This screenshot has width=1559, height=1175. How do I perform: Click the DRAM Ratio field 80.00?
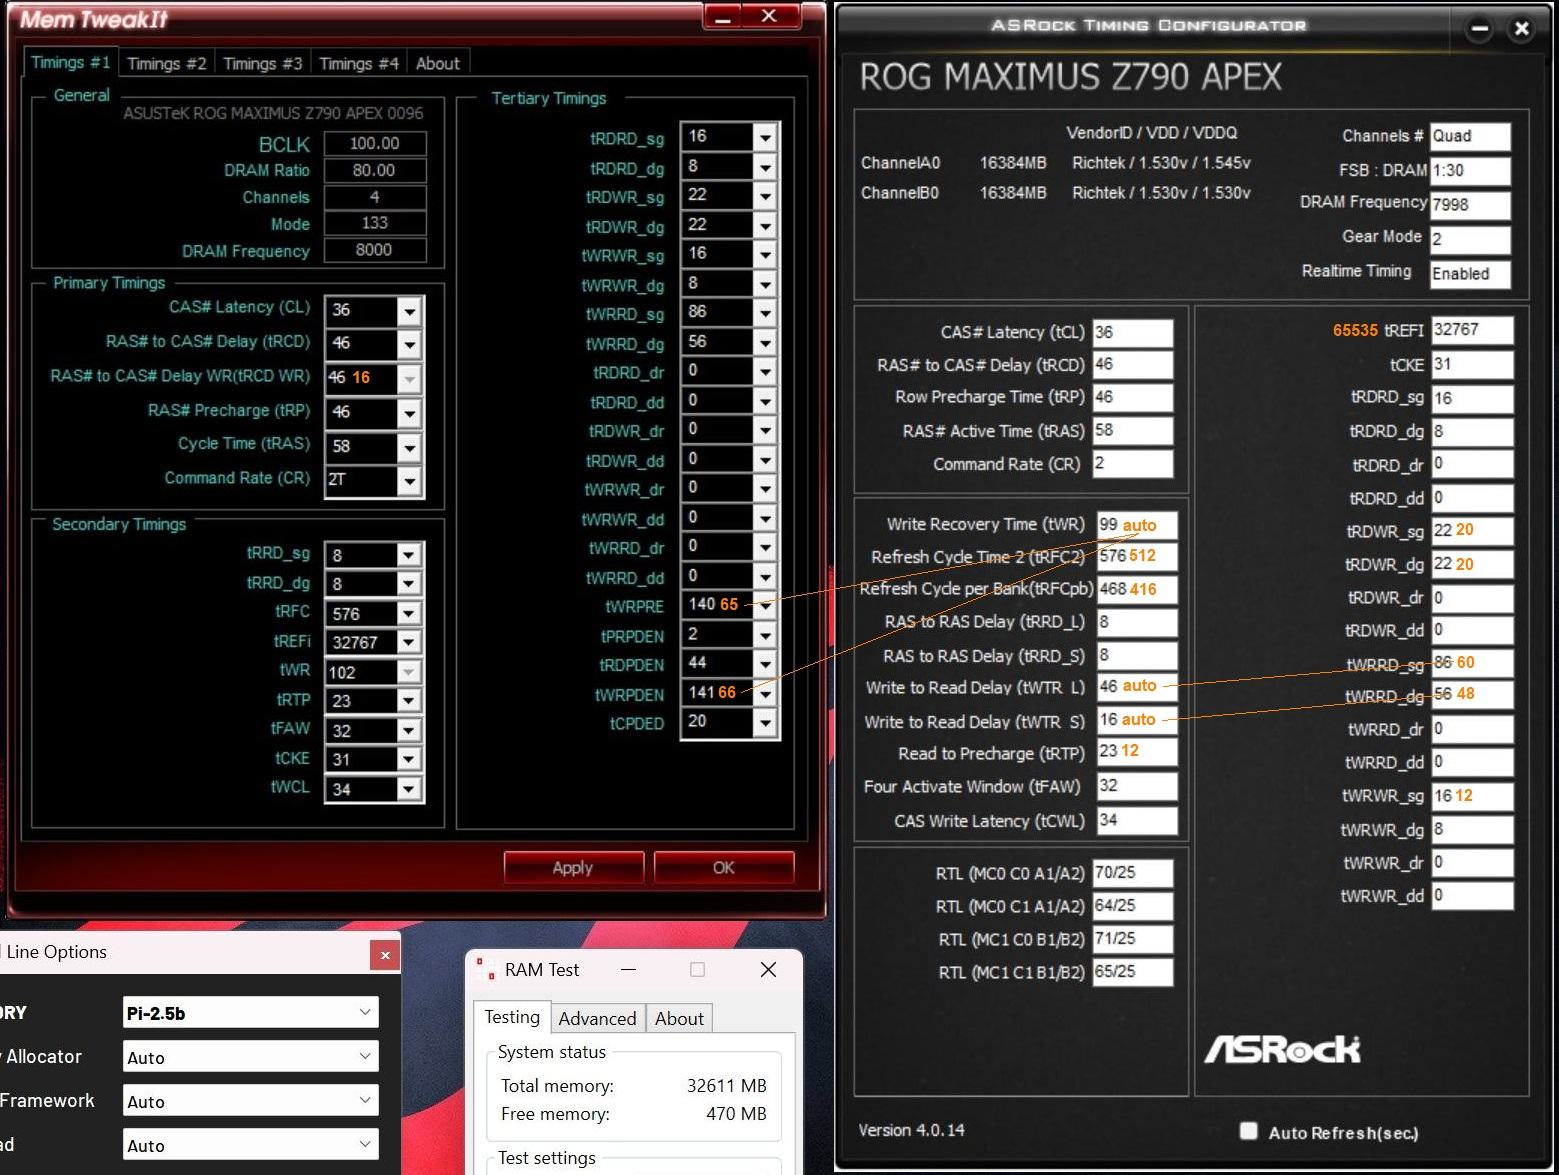[374, 170]
